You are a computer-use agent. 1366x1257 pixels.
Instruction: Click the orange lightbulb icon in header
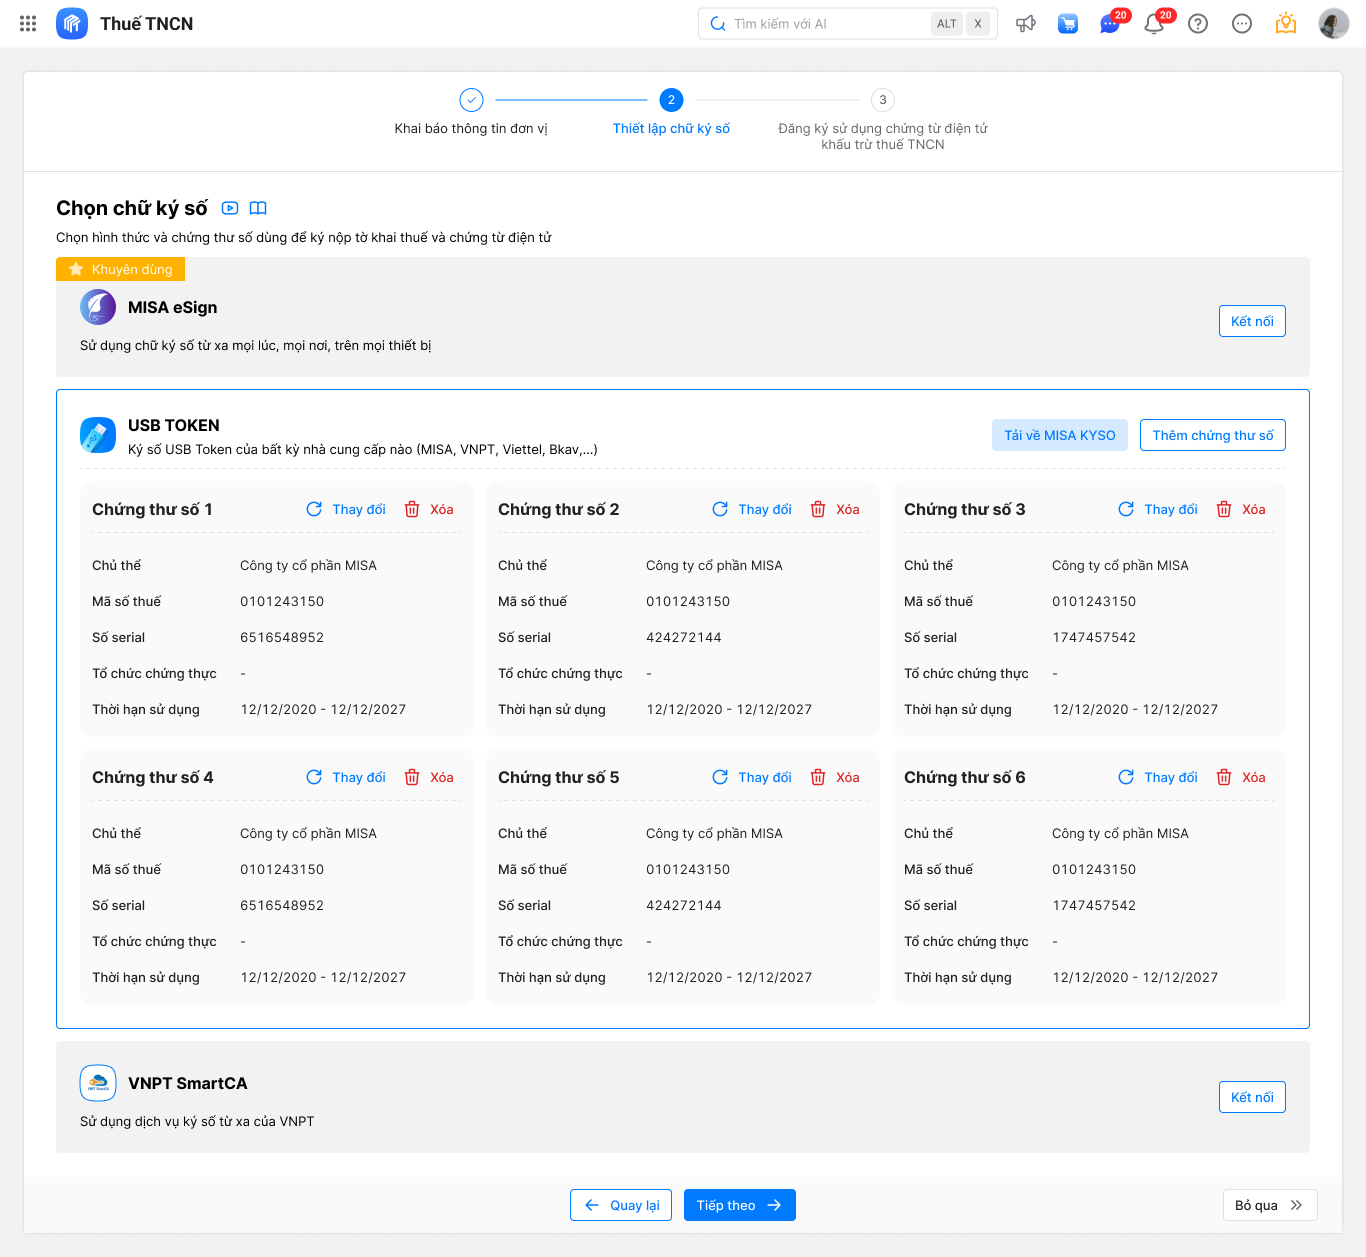pos(1286,23)
